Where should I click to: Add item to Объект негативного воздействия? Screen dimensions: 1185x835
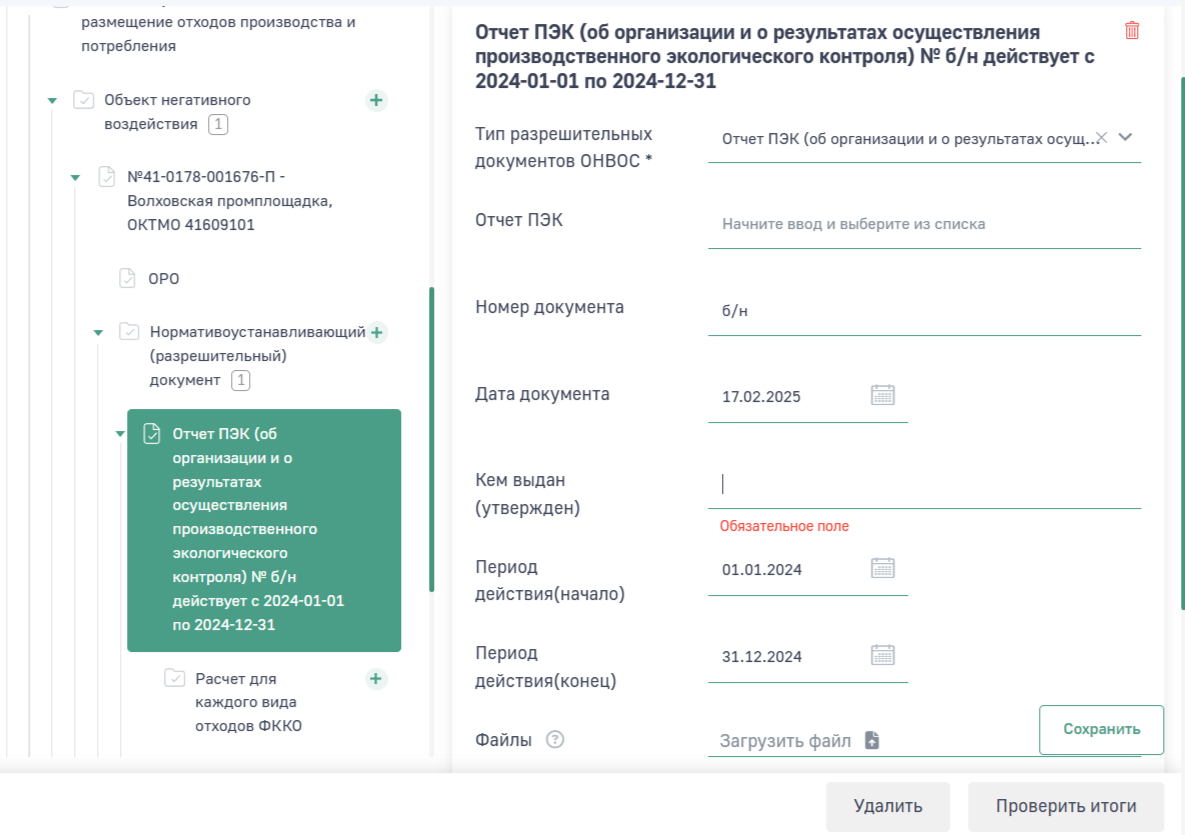(376, 100)
